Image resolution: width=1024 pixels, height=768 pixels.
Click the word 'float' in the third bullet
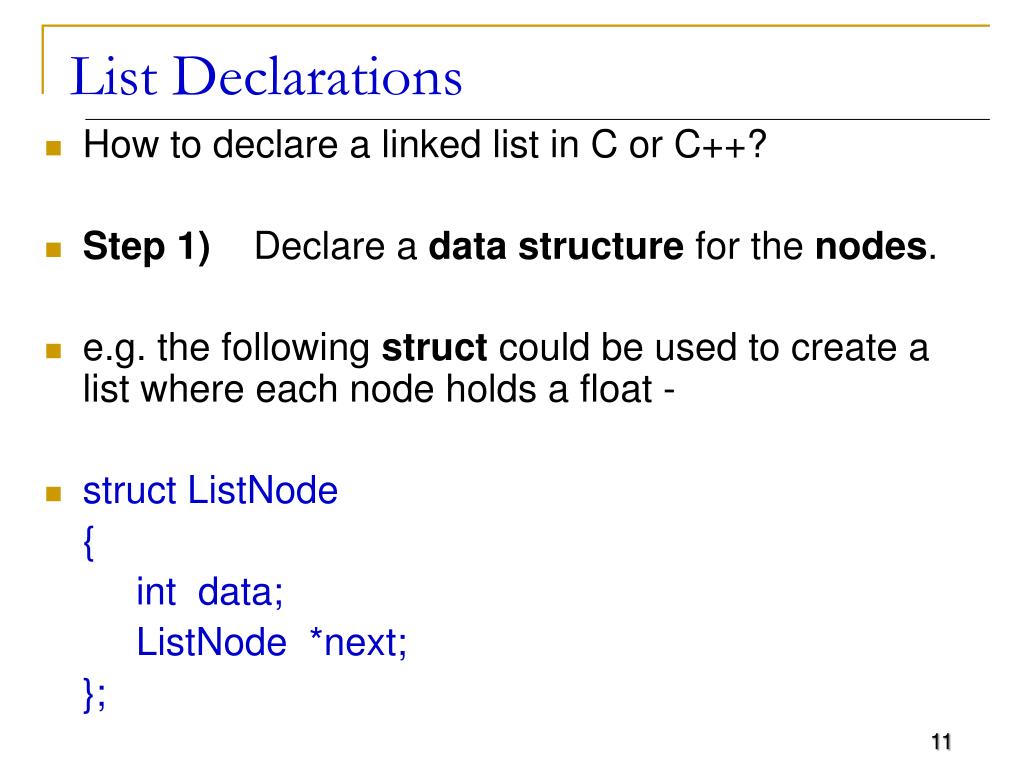616,389
